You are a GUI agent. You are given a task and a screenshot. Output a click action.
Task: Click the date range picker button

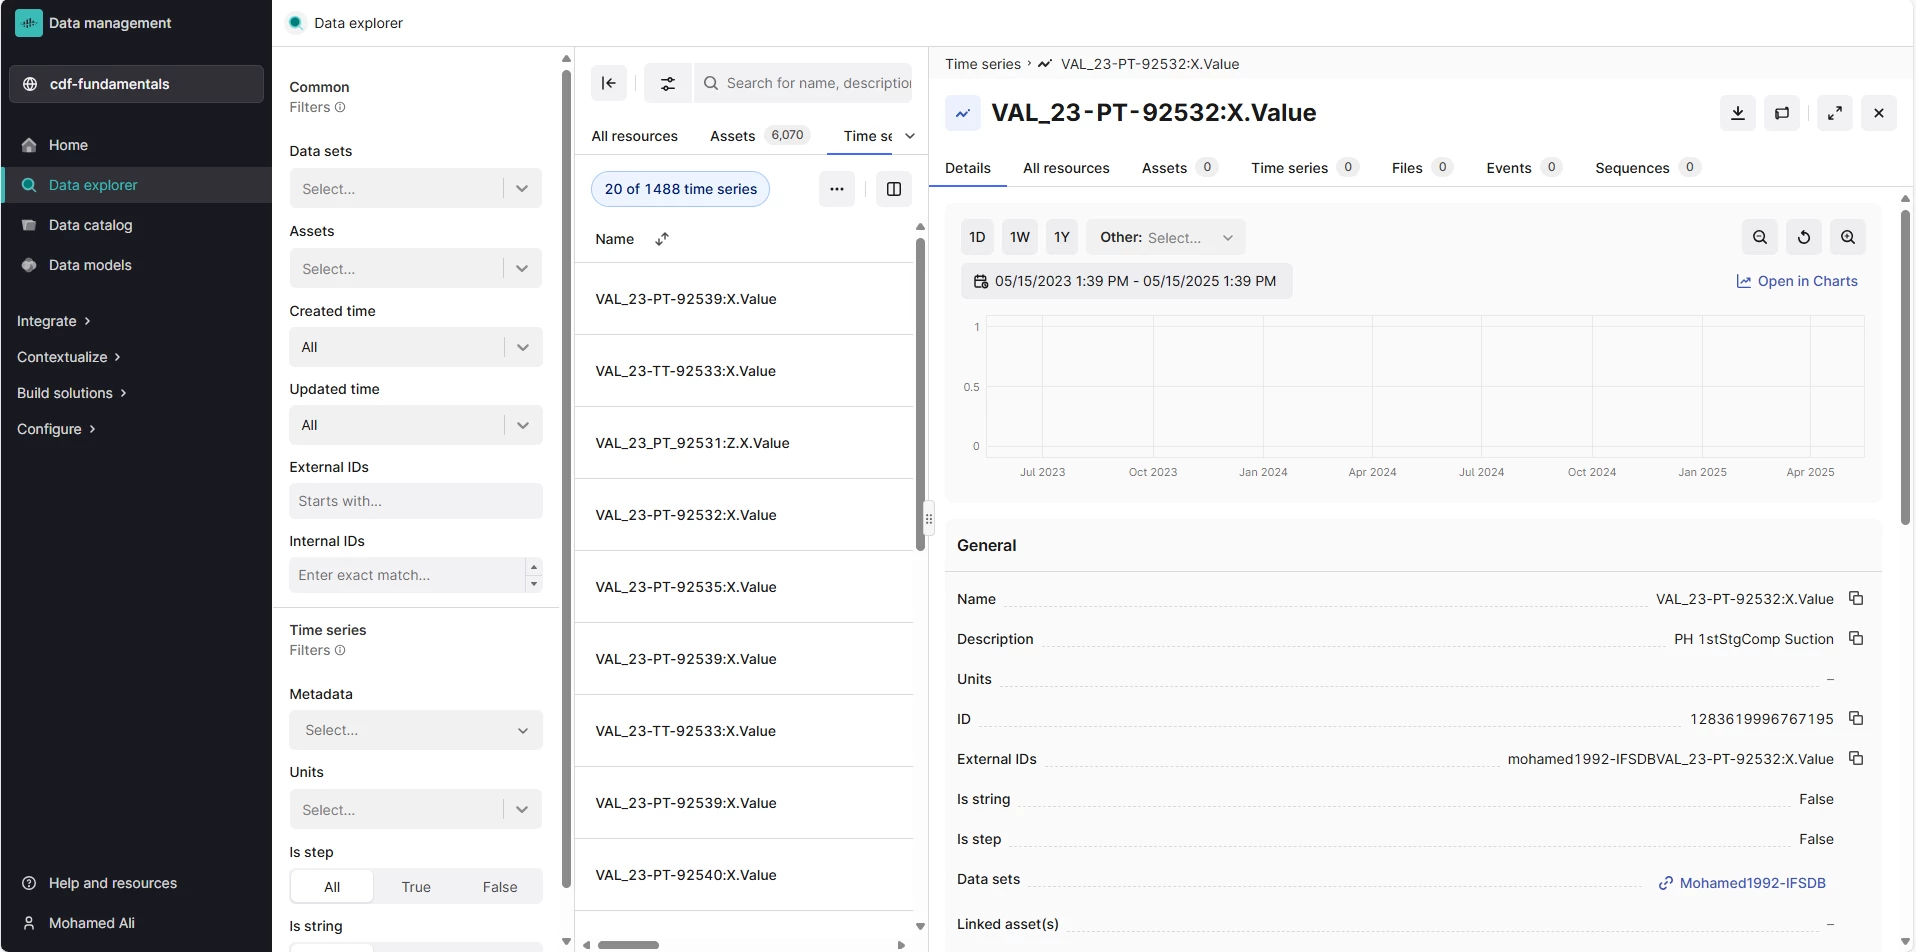1127,281
